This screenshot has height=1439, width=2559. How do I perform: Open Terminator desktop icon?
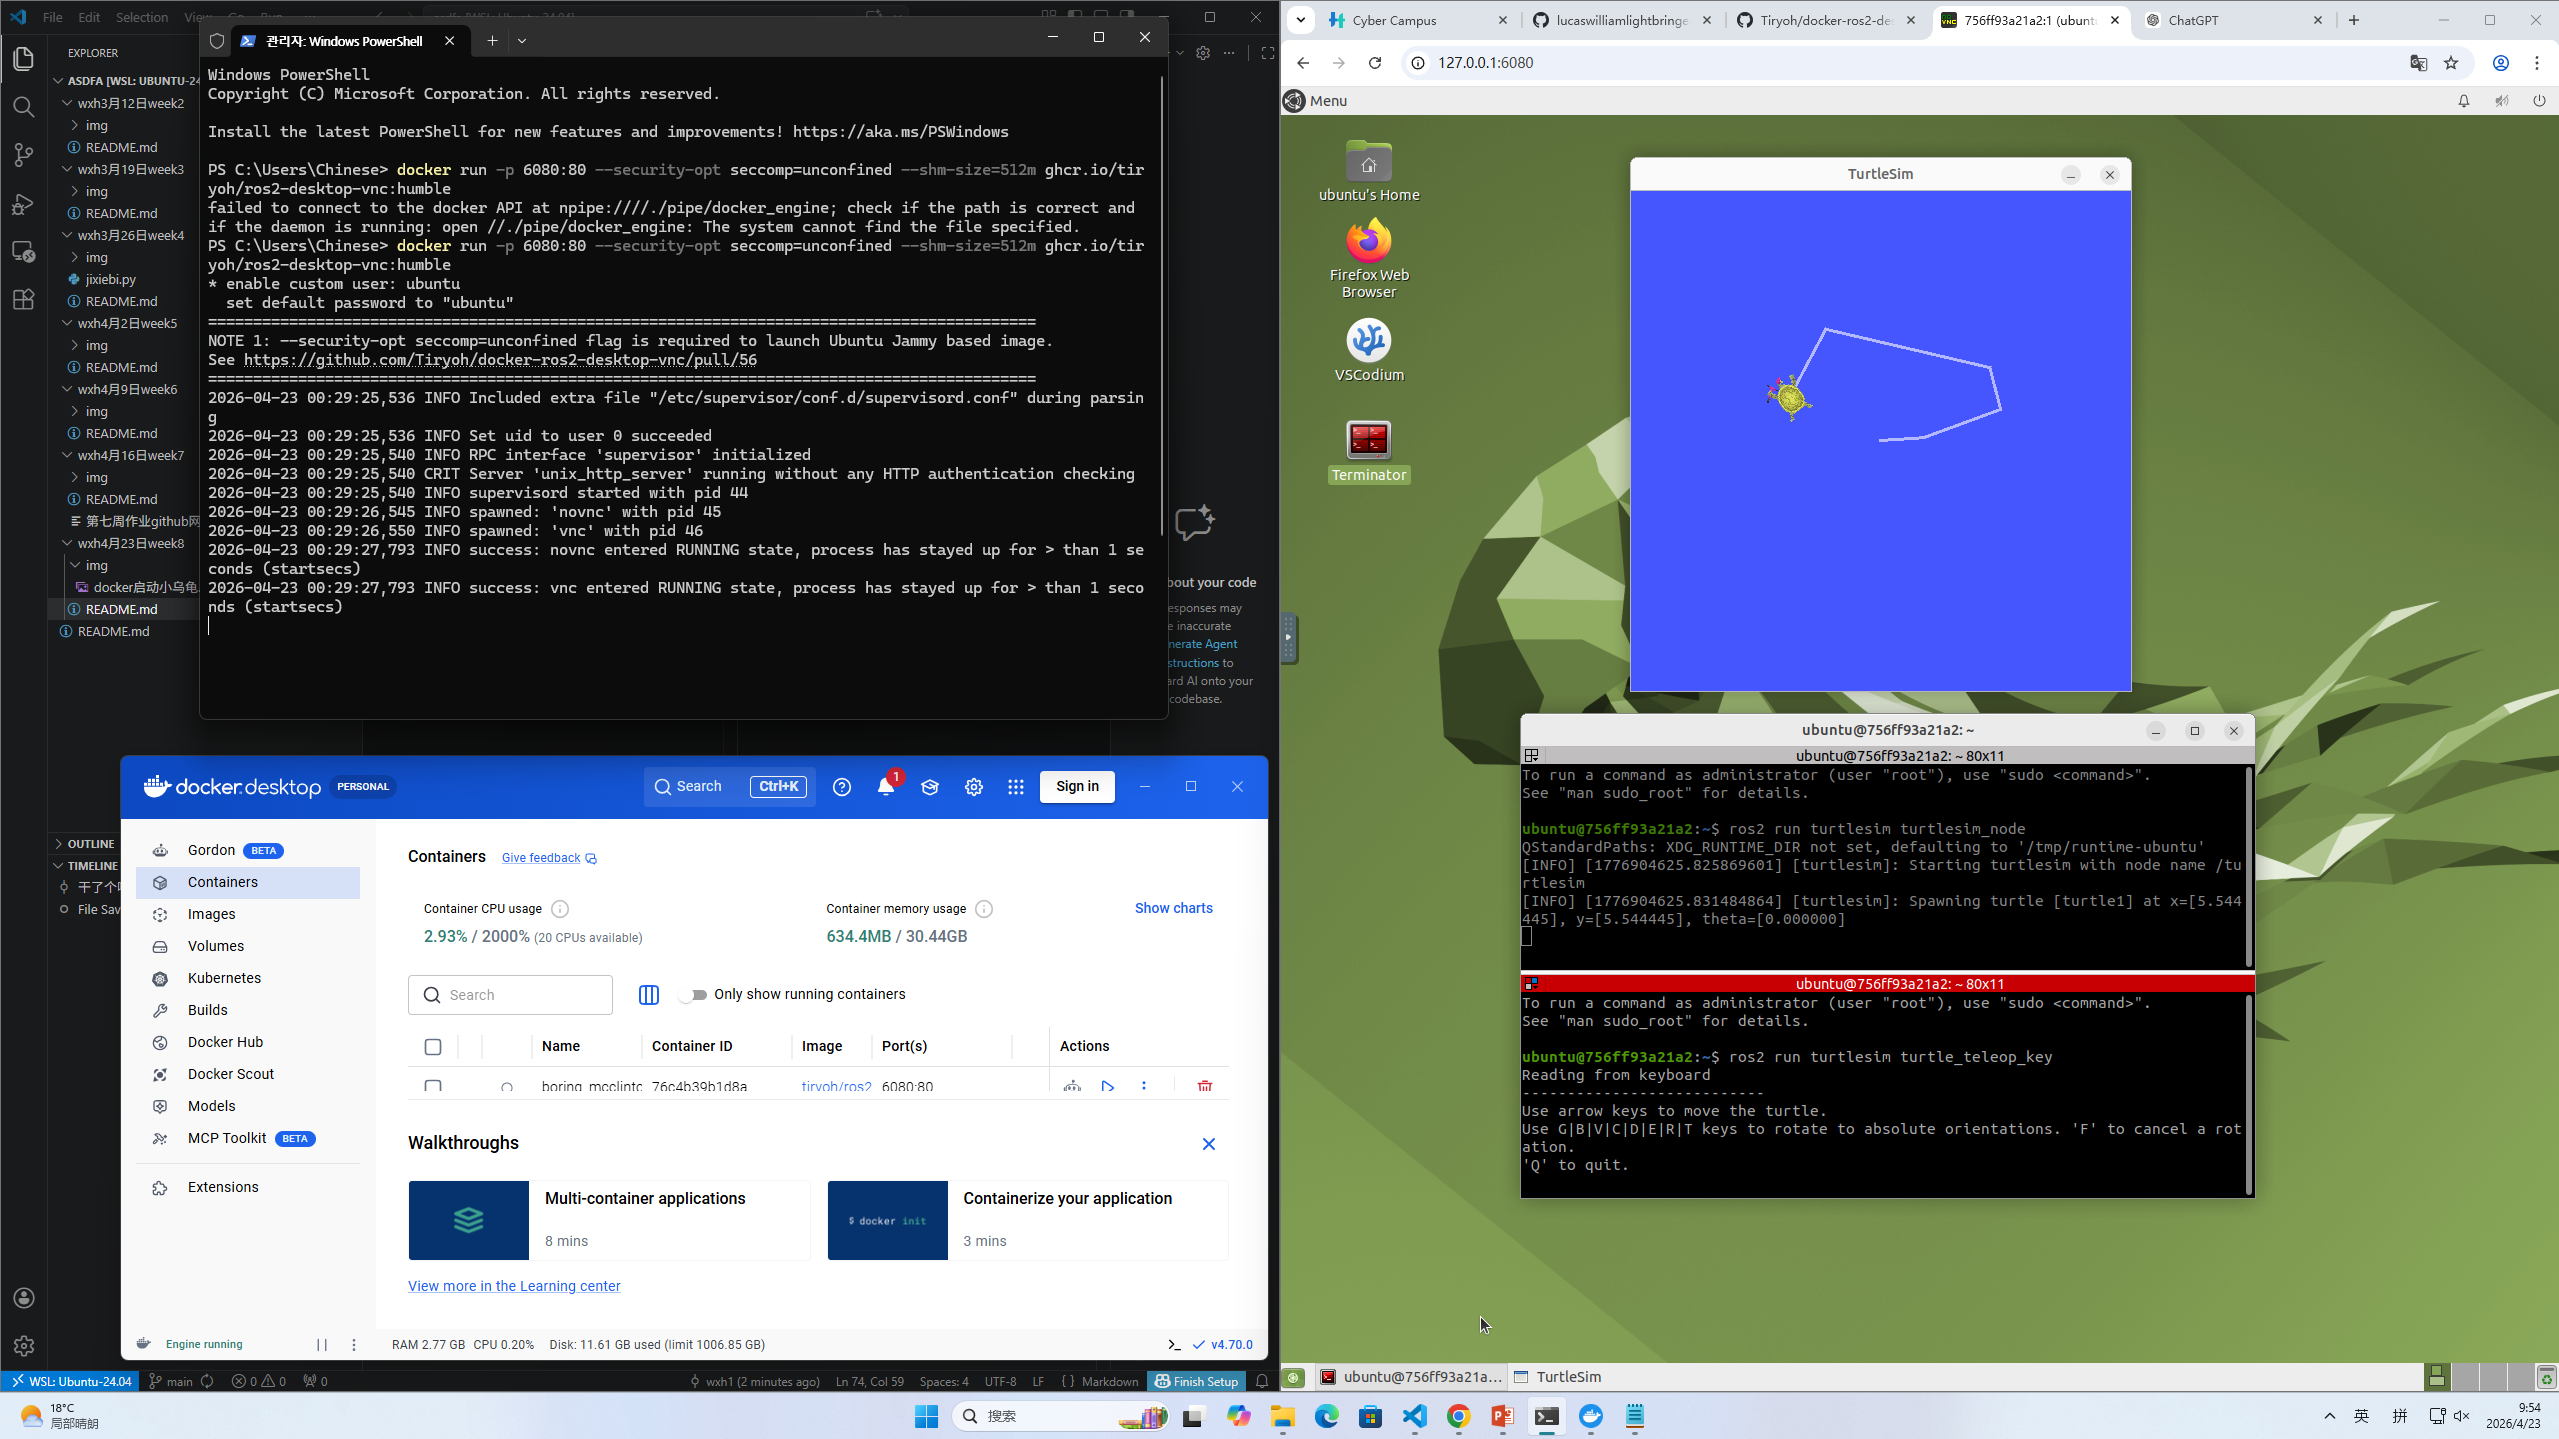pyautogui.click(x=1369, y=452)
